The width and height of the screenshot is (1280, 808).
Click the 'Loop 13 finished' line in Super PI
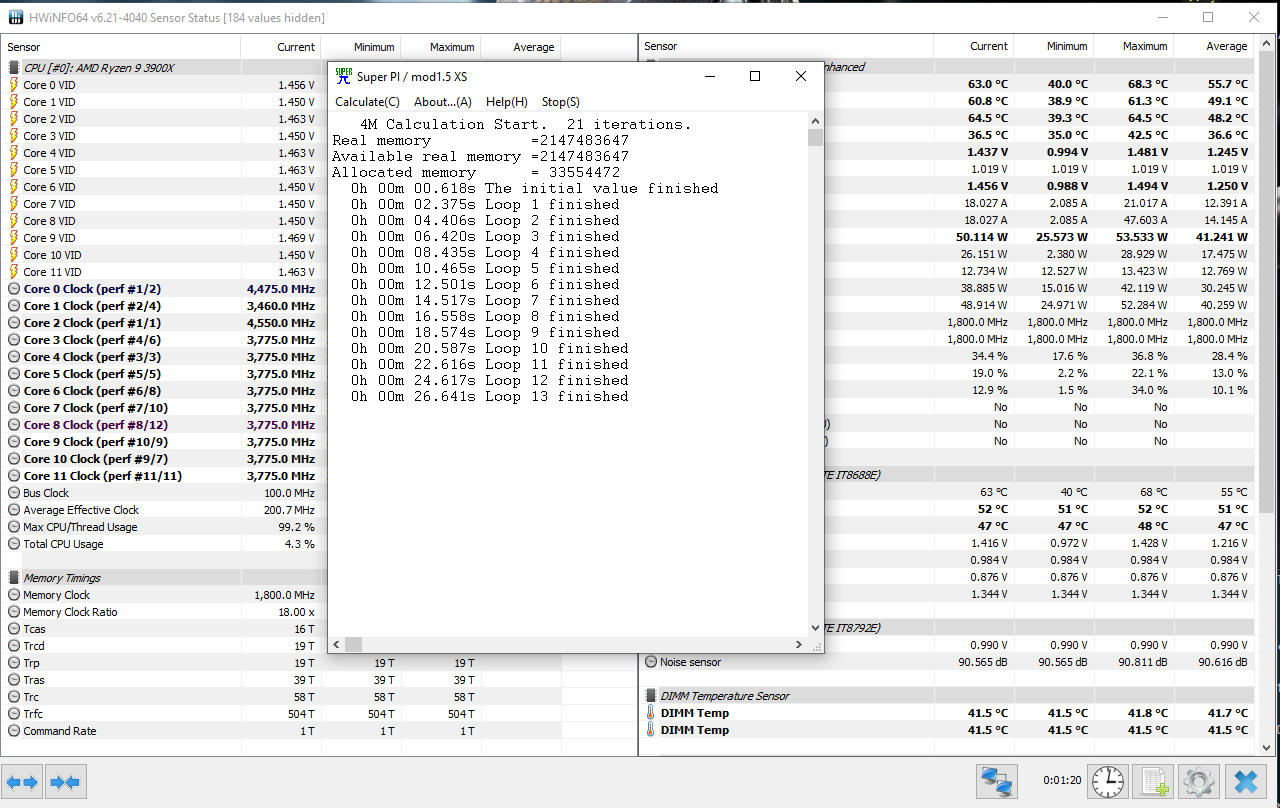[490, 397]
